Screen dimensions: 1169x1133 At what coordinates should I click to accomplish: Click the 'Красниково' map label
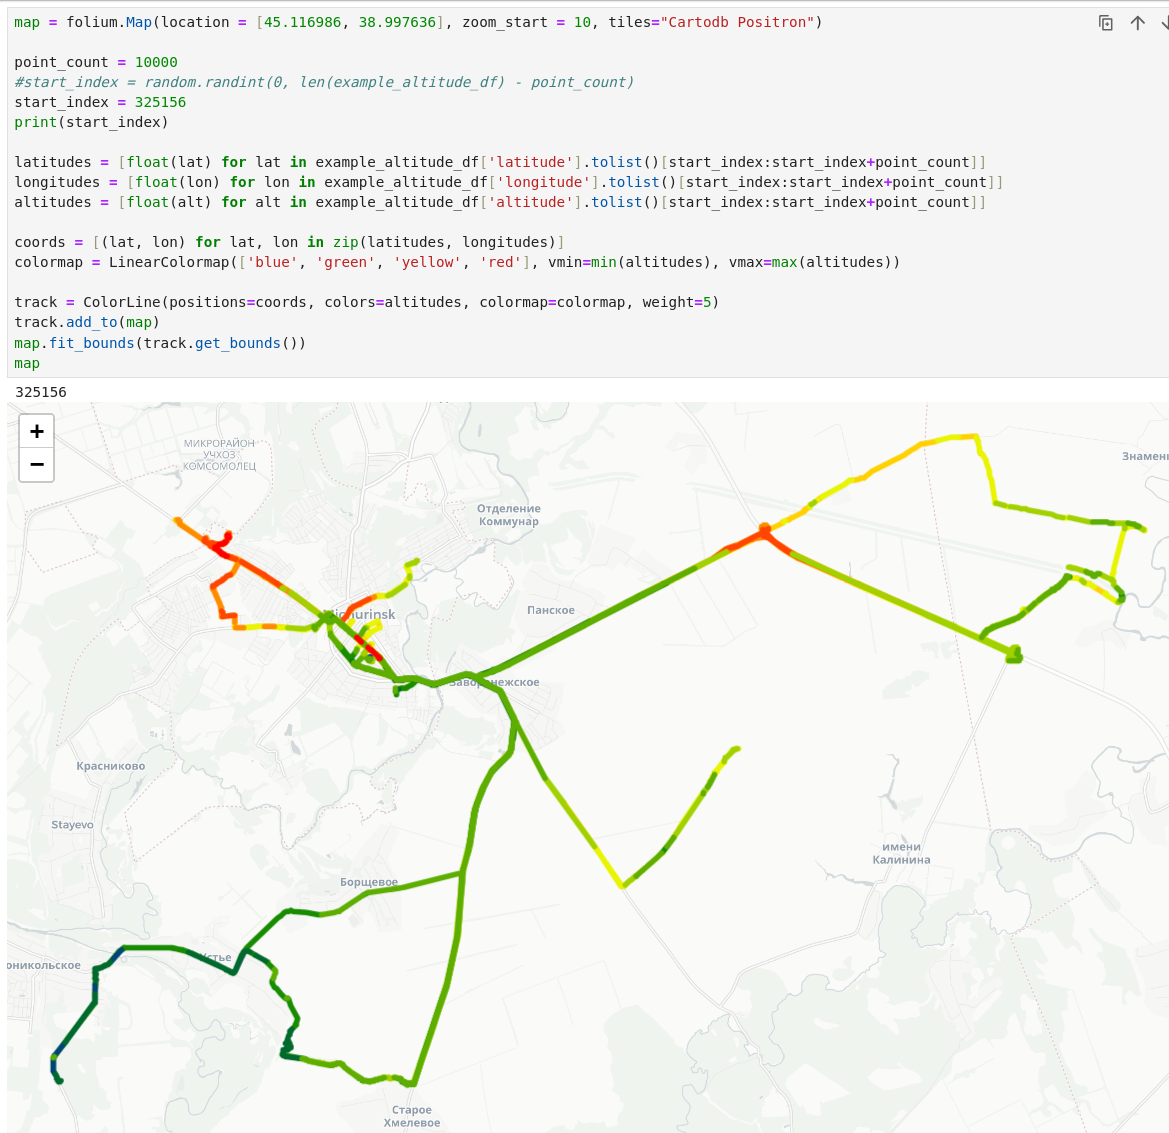tap(111, 766)
